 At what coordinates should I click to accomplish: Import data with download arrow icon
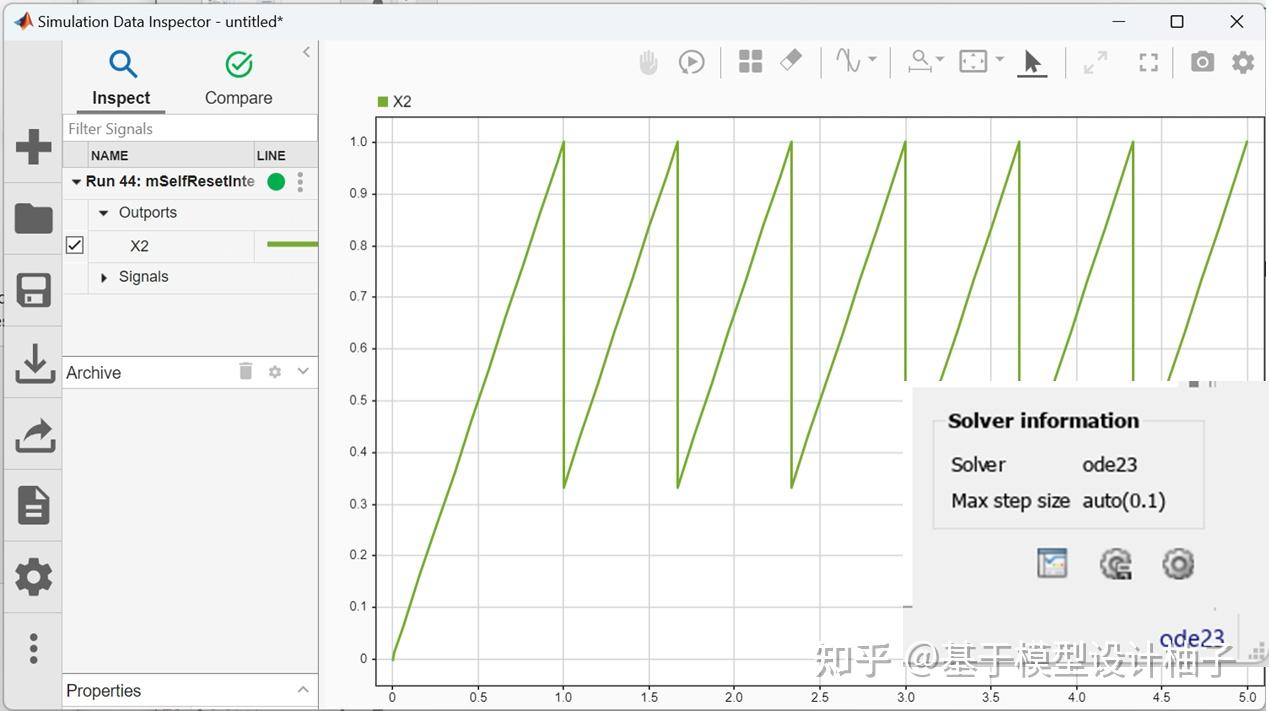point(34,363)
